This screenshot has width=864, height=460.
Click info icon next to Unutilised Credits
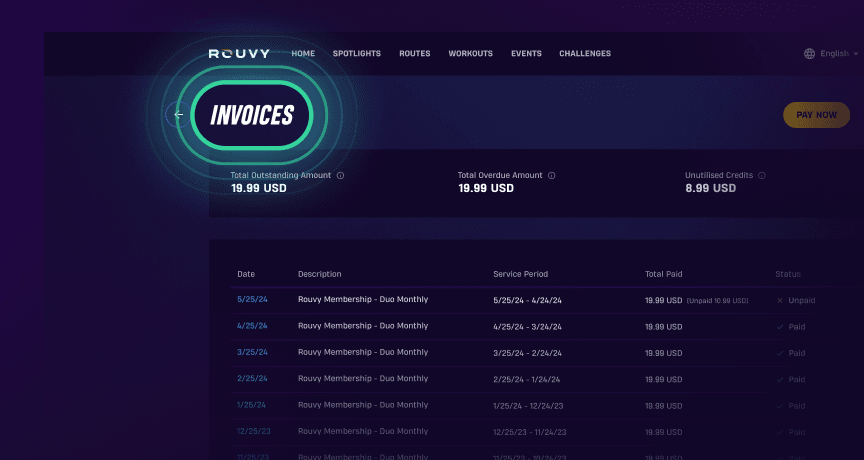coord(762,176)
